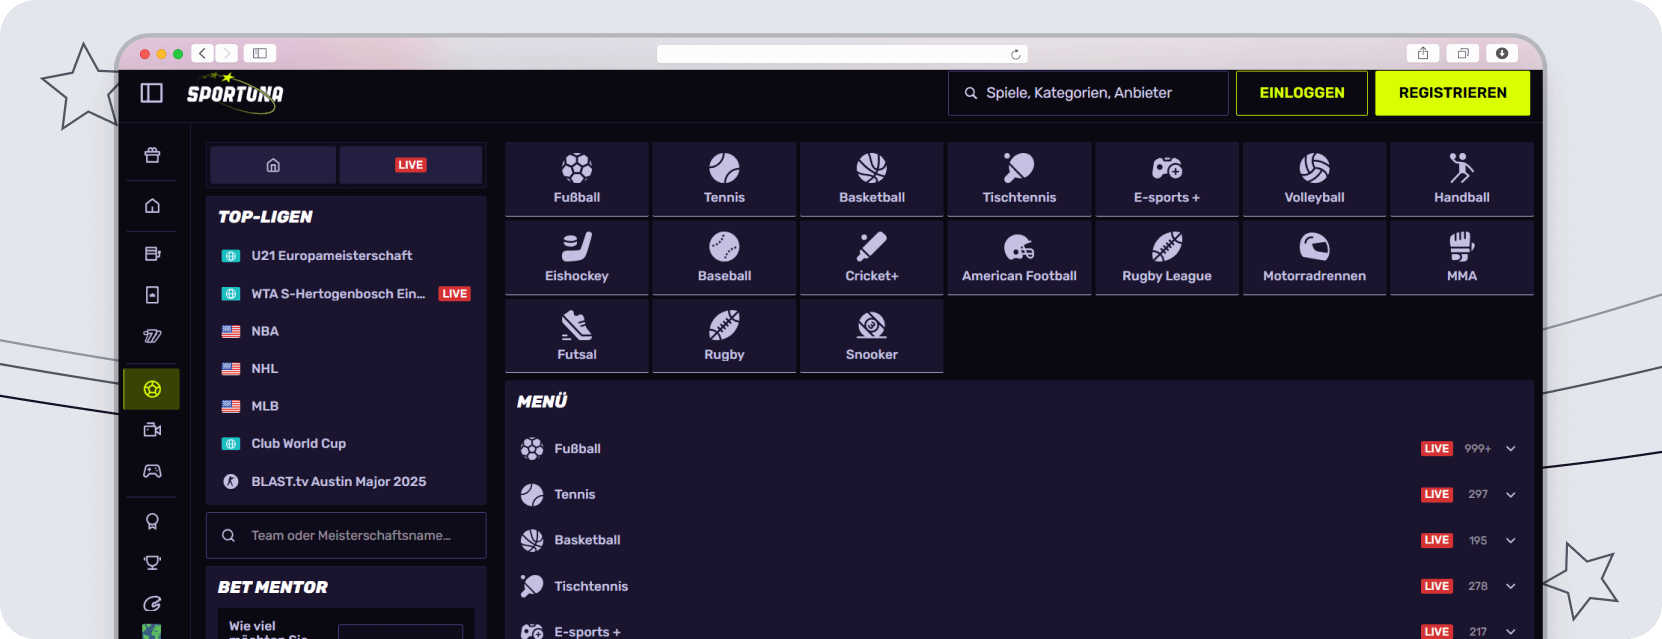The height and width of the screenshot is (639, 1662).
Task: Open the American Football helmet tile
Action: (x=1019, y=258)
